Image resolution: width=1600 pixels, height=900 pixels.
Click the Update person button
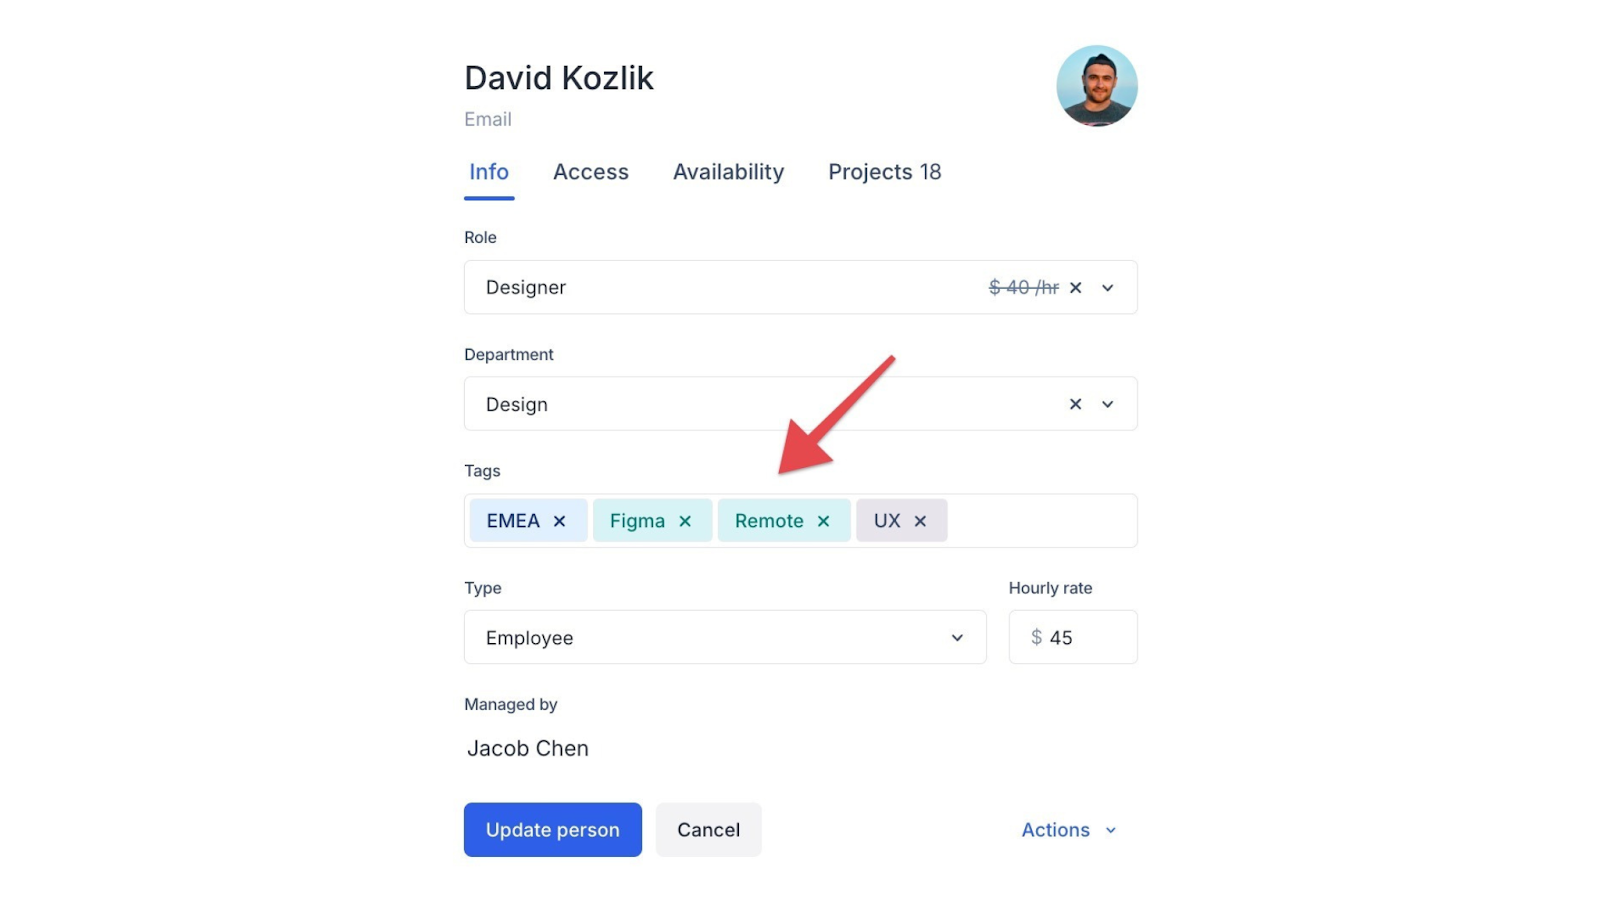(552, 830)
